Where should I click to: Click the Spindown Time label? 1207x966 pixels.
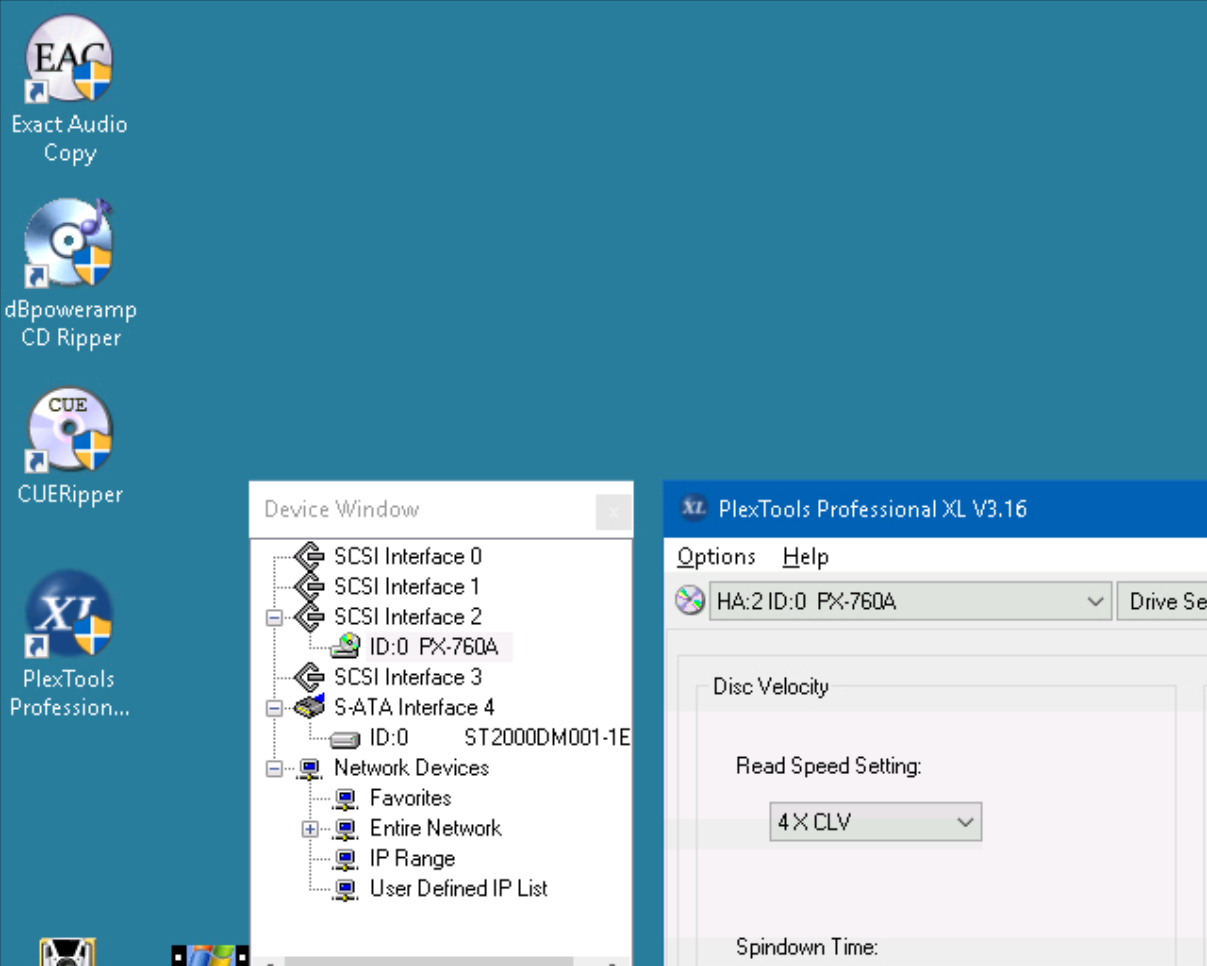click(807, 946)
